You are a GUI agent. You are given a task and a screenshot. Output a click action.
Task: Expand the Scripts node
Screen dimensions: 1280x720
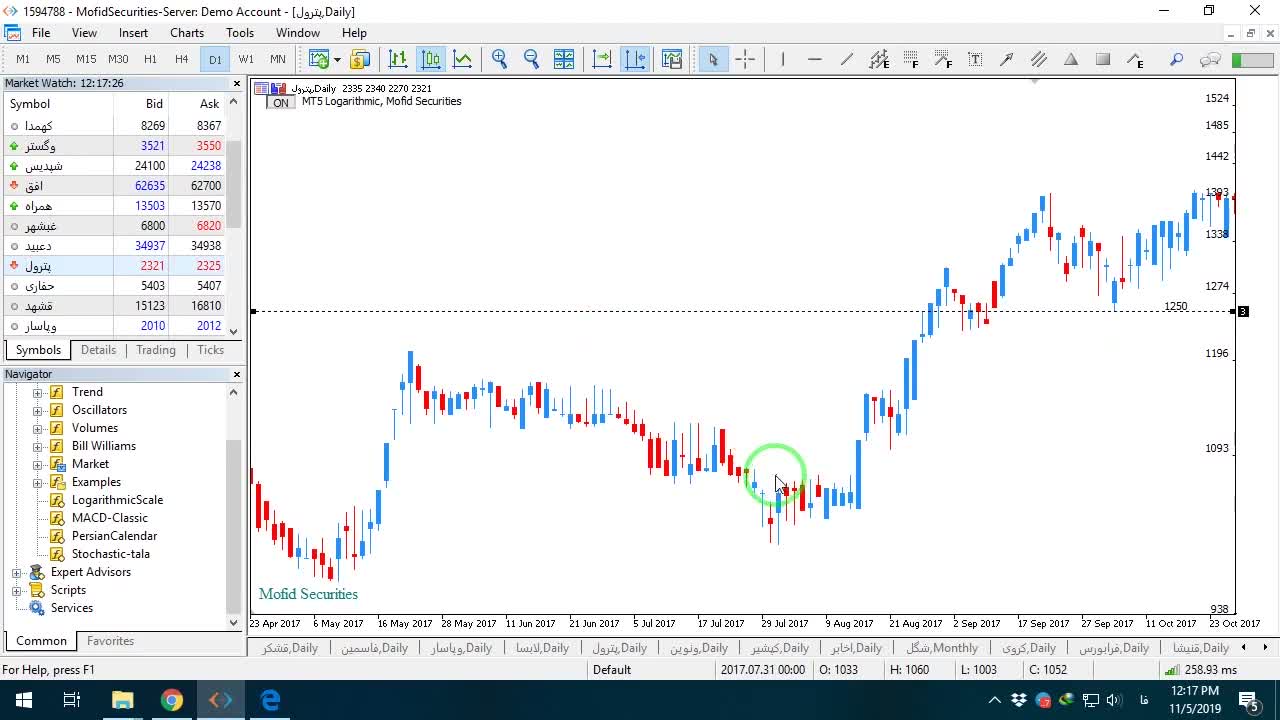[17, 590]
